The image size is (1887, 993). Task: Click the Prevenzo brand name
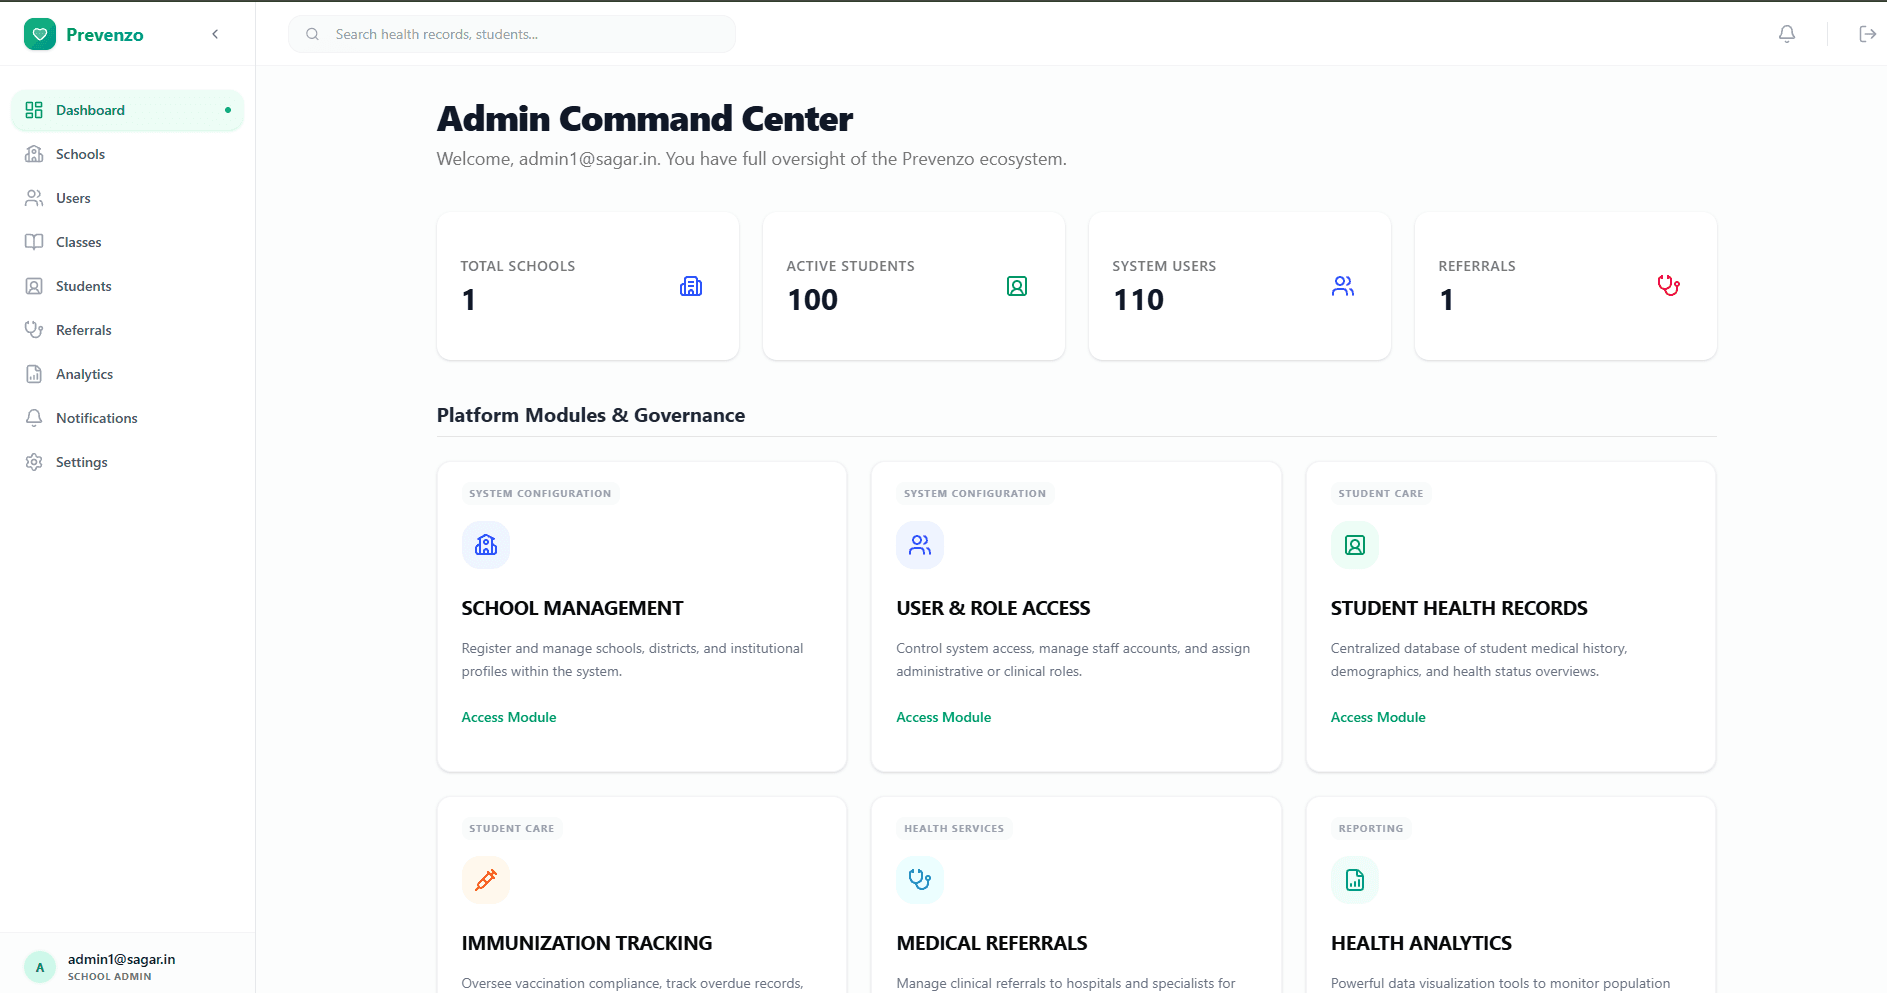click(105, 35)
